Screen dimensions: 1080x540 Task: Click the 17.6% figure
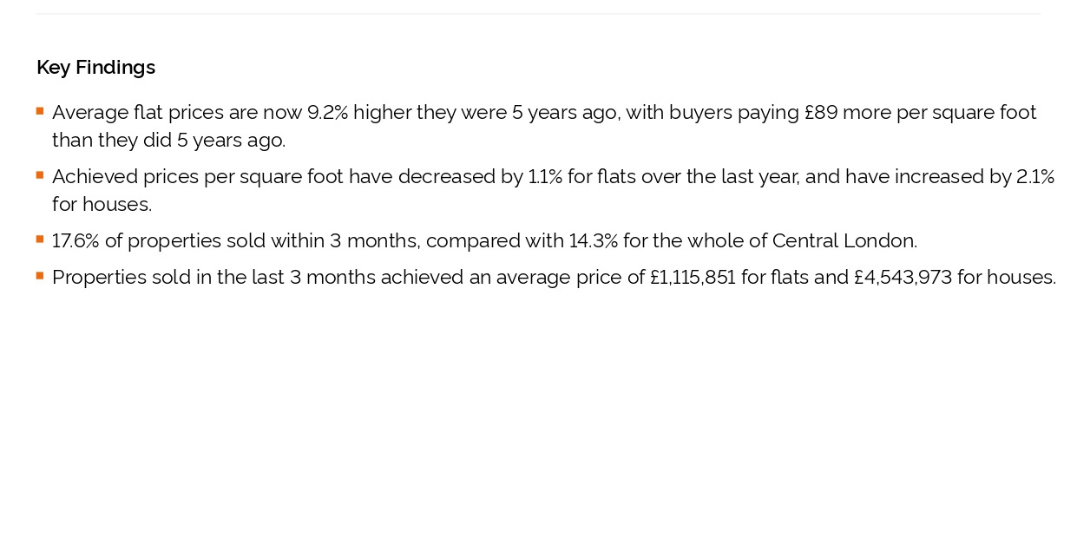(74, 241)
